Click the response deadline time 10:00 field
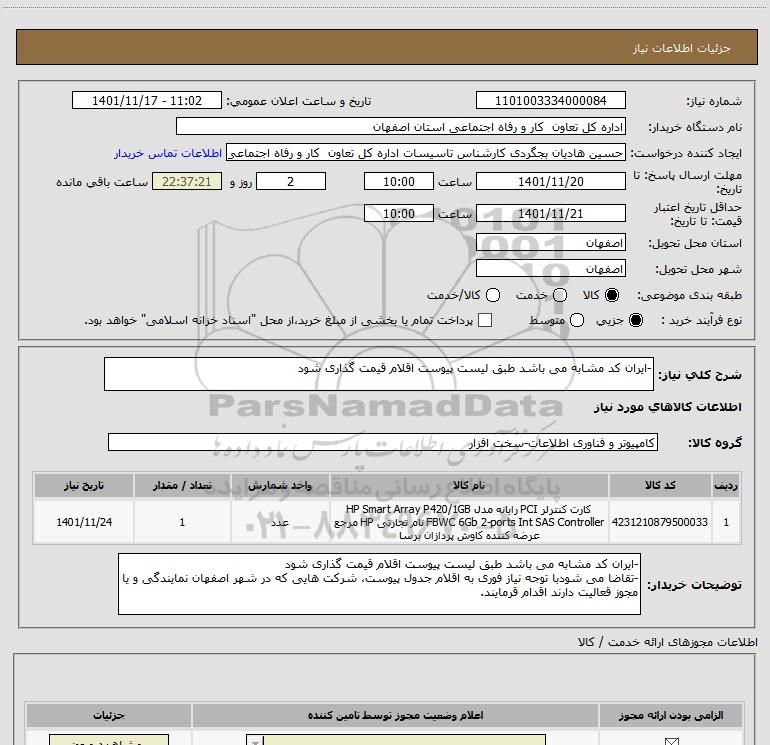Image resolution: width=770 pixels, height=745 pixels. (399, 181)
